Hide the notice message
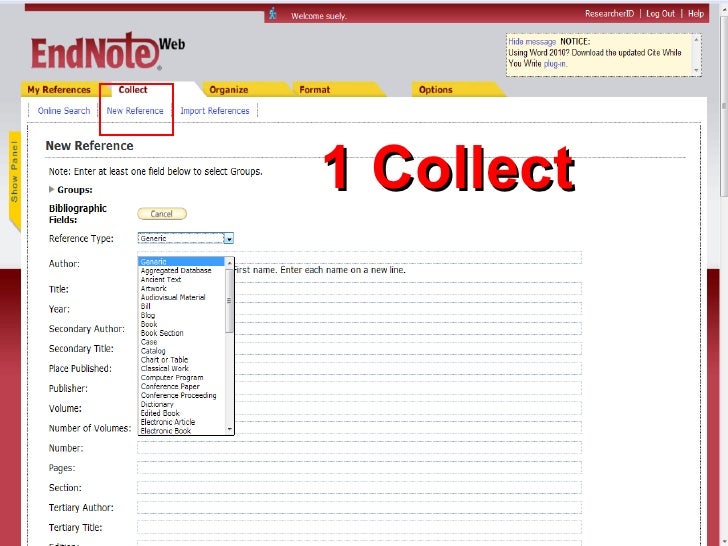This screenshot has height=546, width=728. point(532,41)
